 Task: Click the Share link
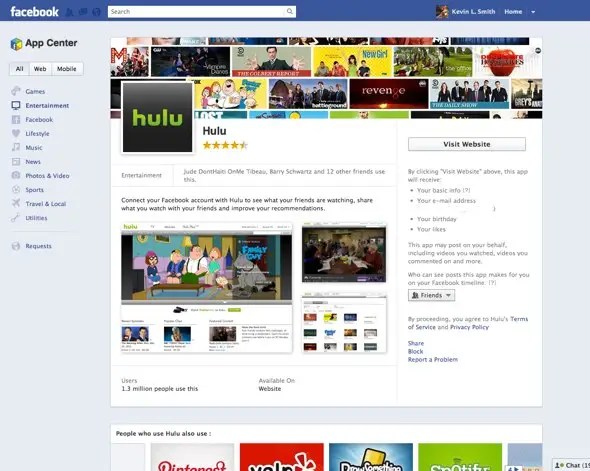[x=416, y=343]
